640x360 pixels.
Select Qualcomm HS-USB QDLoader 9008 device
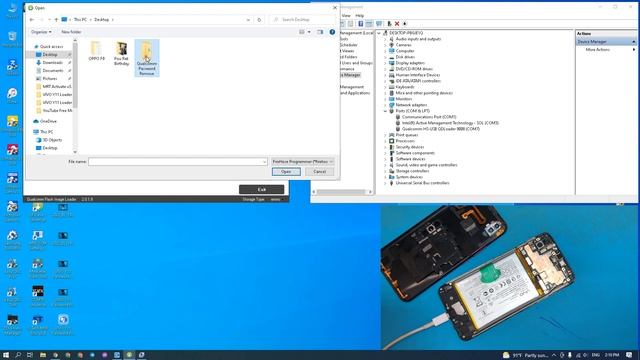click(440, 129)
